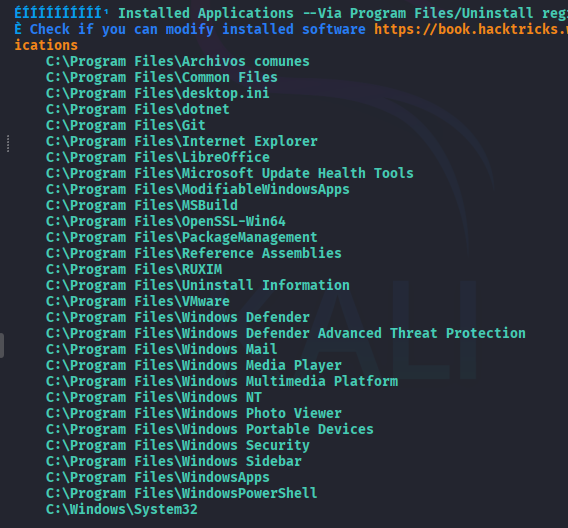Screen dimensions: 568x528
Task: Open the book.hacktricks URL link
Action: tap(471, 29)
